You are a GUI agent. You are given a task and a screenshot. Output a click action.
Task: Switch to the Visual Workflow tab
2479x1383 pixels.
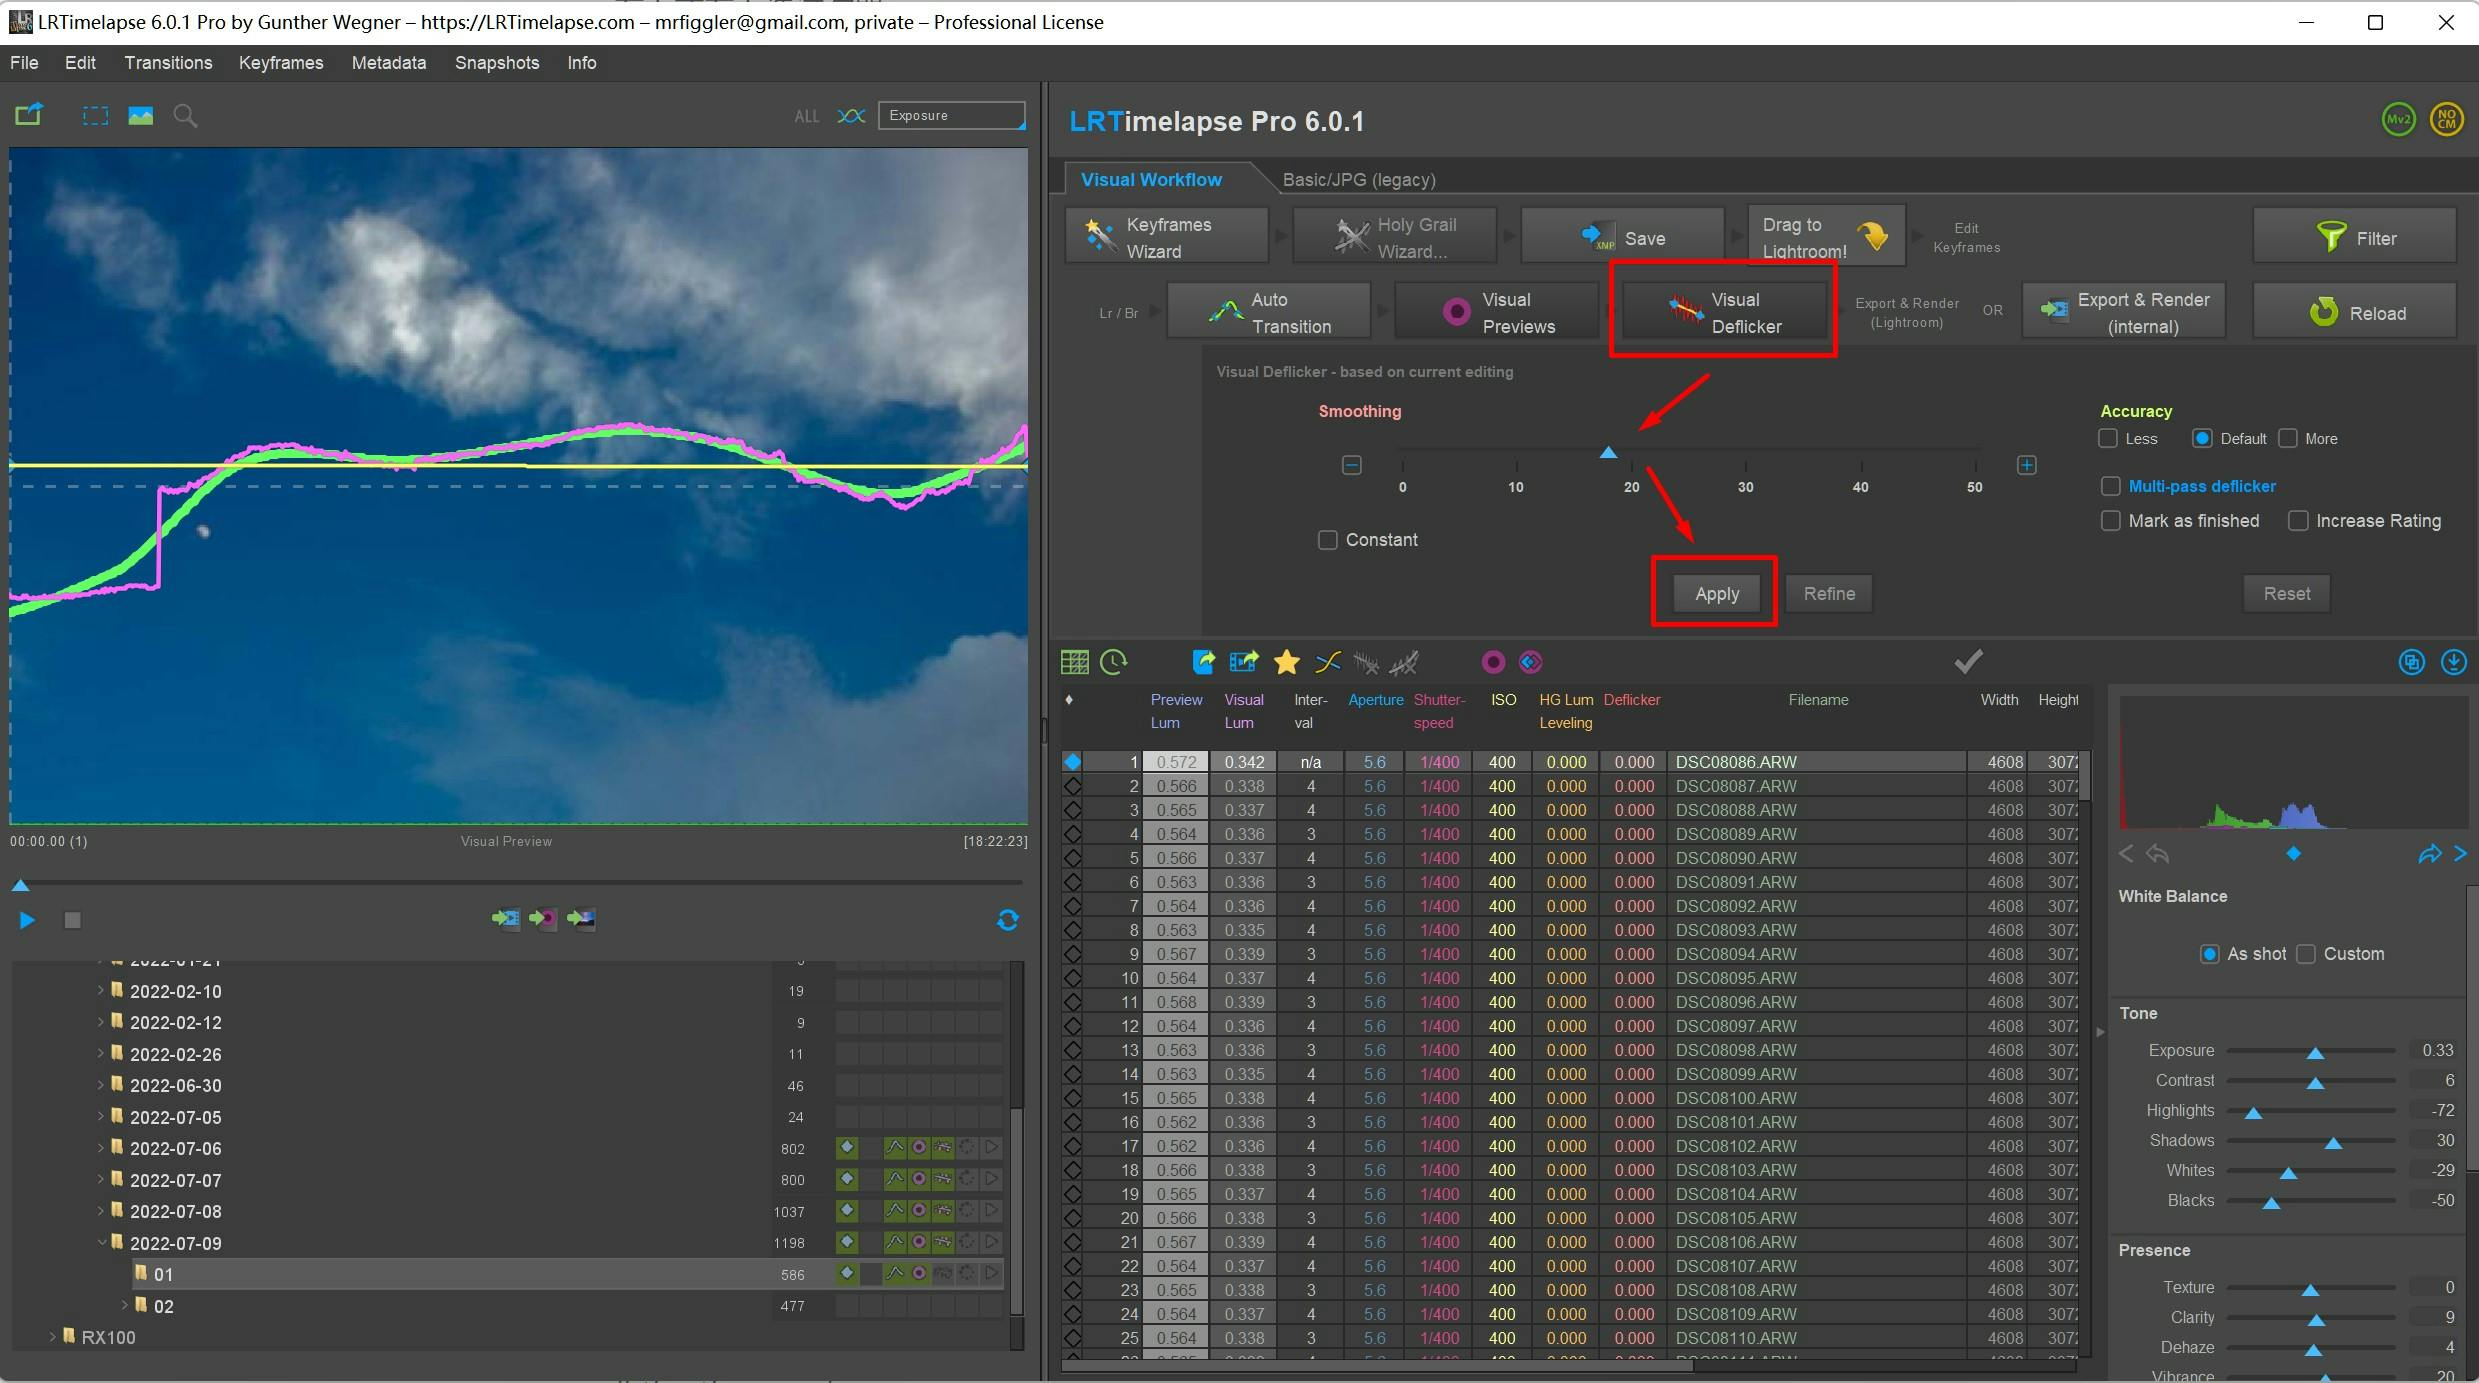[x=1151, y=179]
